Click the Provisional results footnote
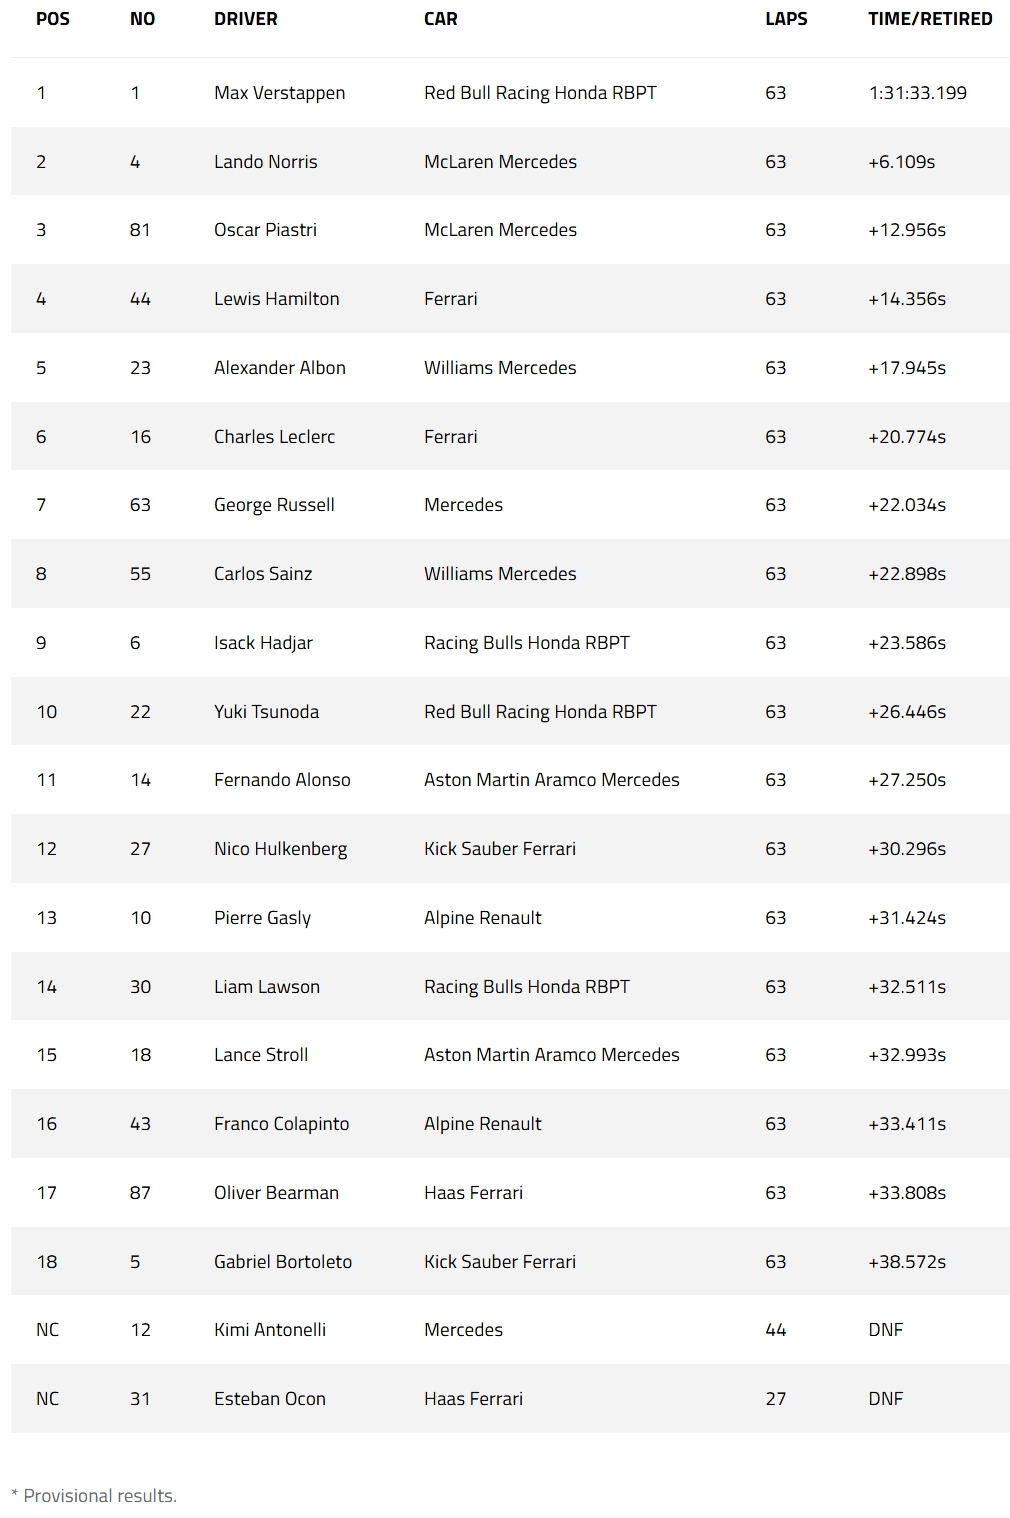1010x1518 pixels. (94, 1496)
